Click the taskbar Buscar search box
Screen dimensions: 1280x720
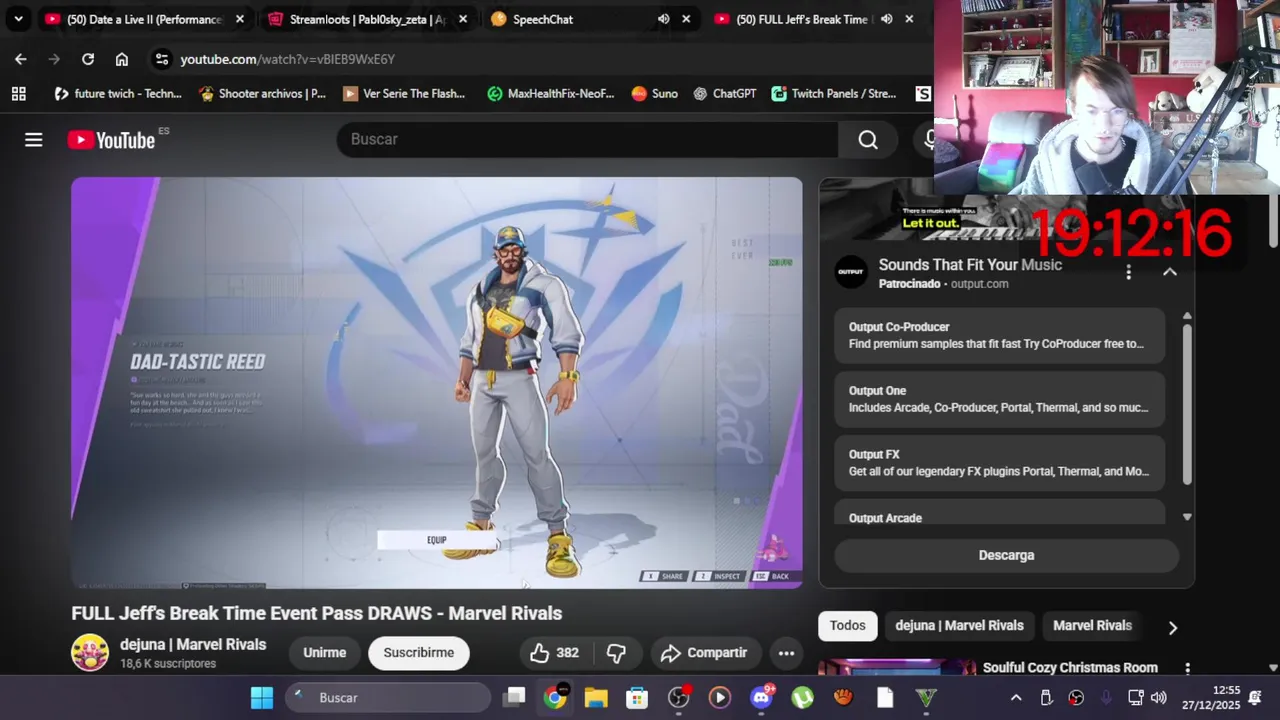pyautogui.click(x=388, y=698)
